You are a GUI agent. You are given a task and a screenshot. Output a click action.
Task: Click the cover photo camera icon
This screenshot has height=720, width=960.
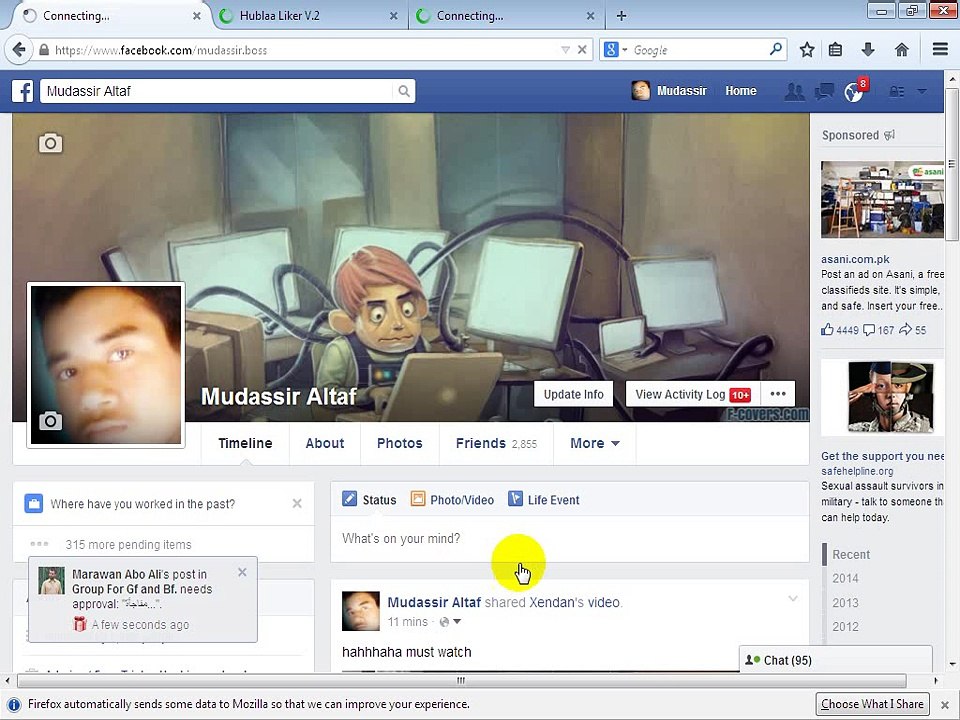50,143
